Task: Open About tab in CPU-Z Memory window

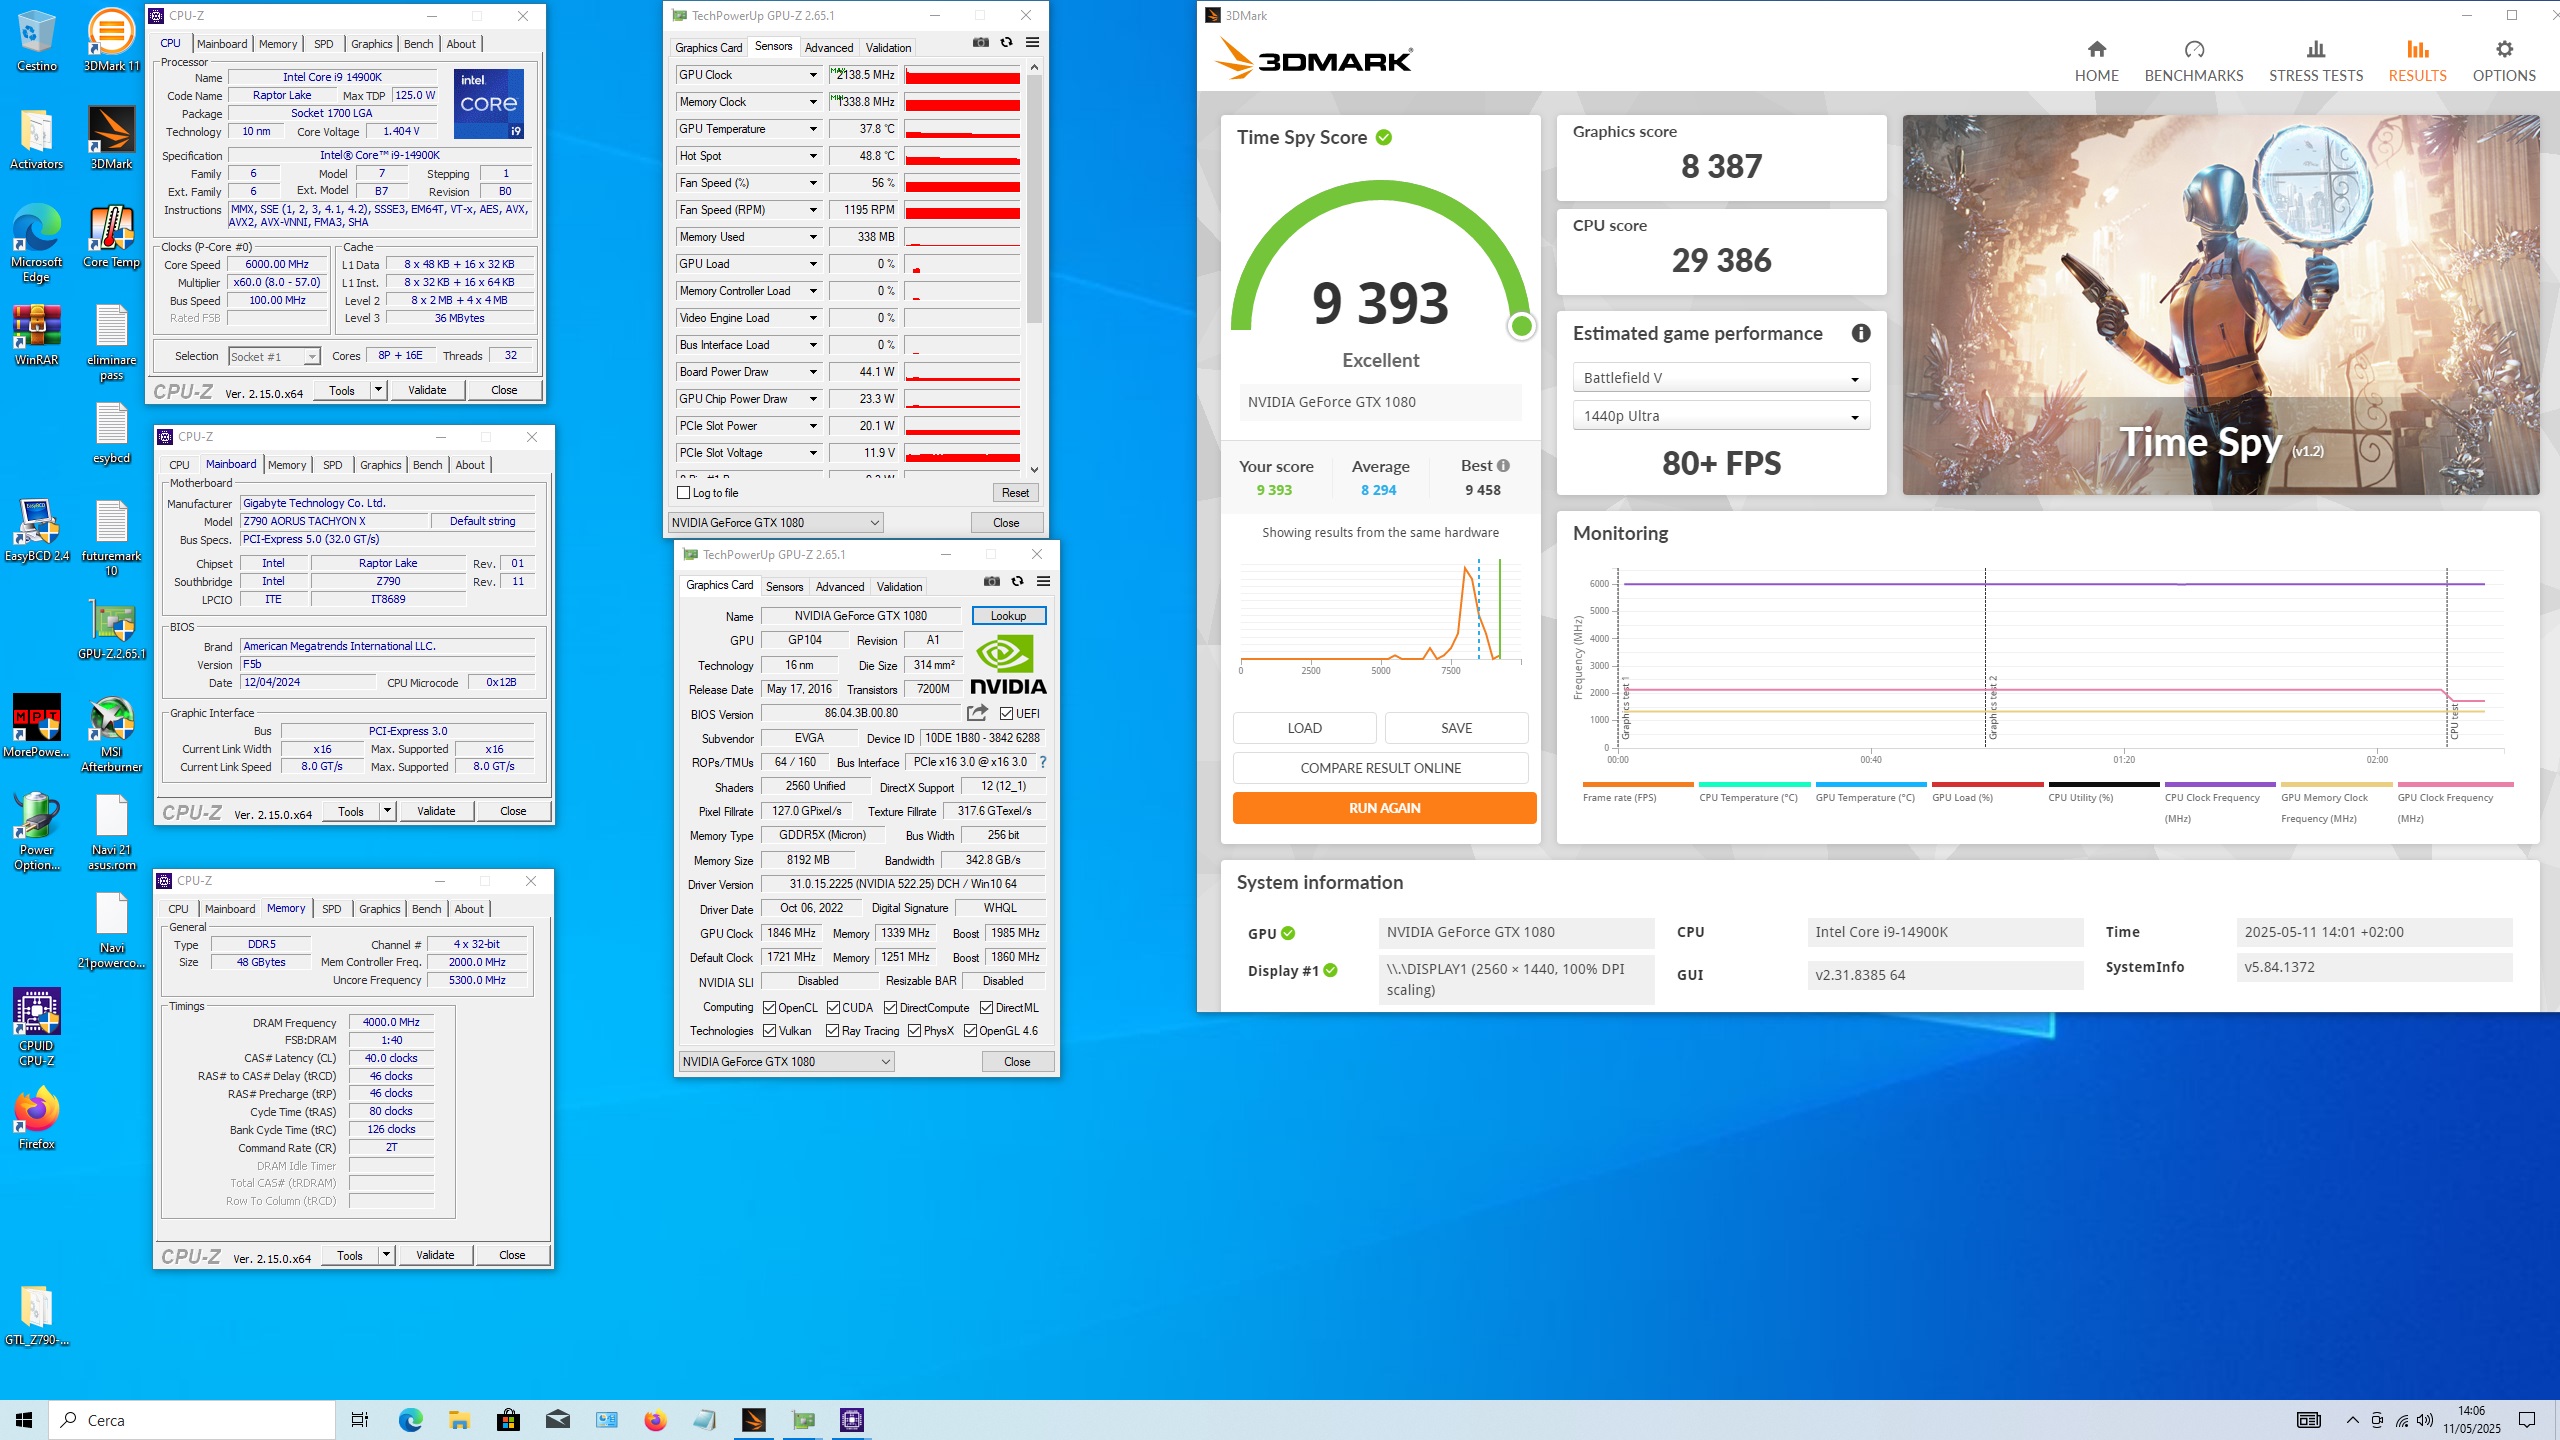Action: click(x=469, y=909)
